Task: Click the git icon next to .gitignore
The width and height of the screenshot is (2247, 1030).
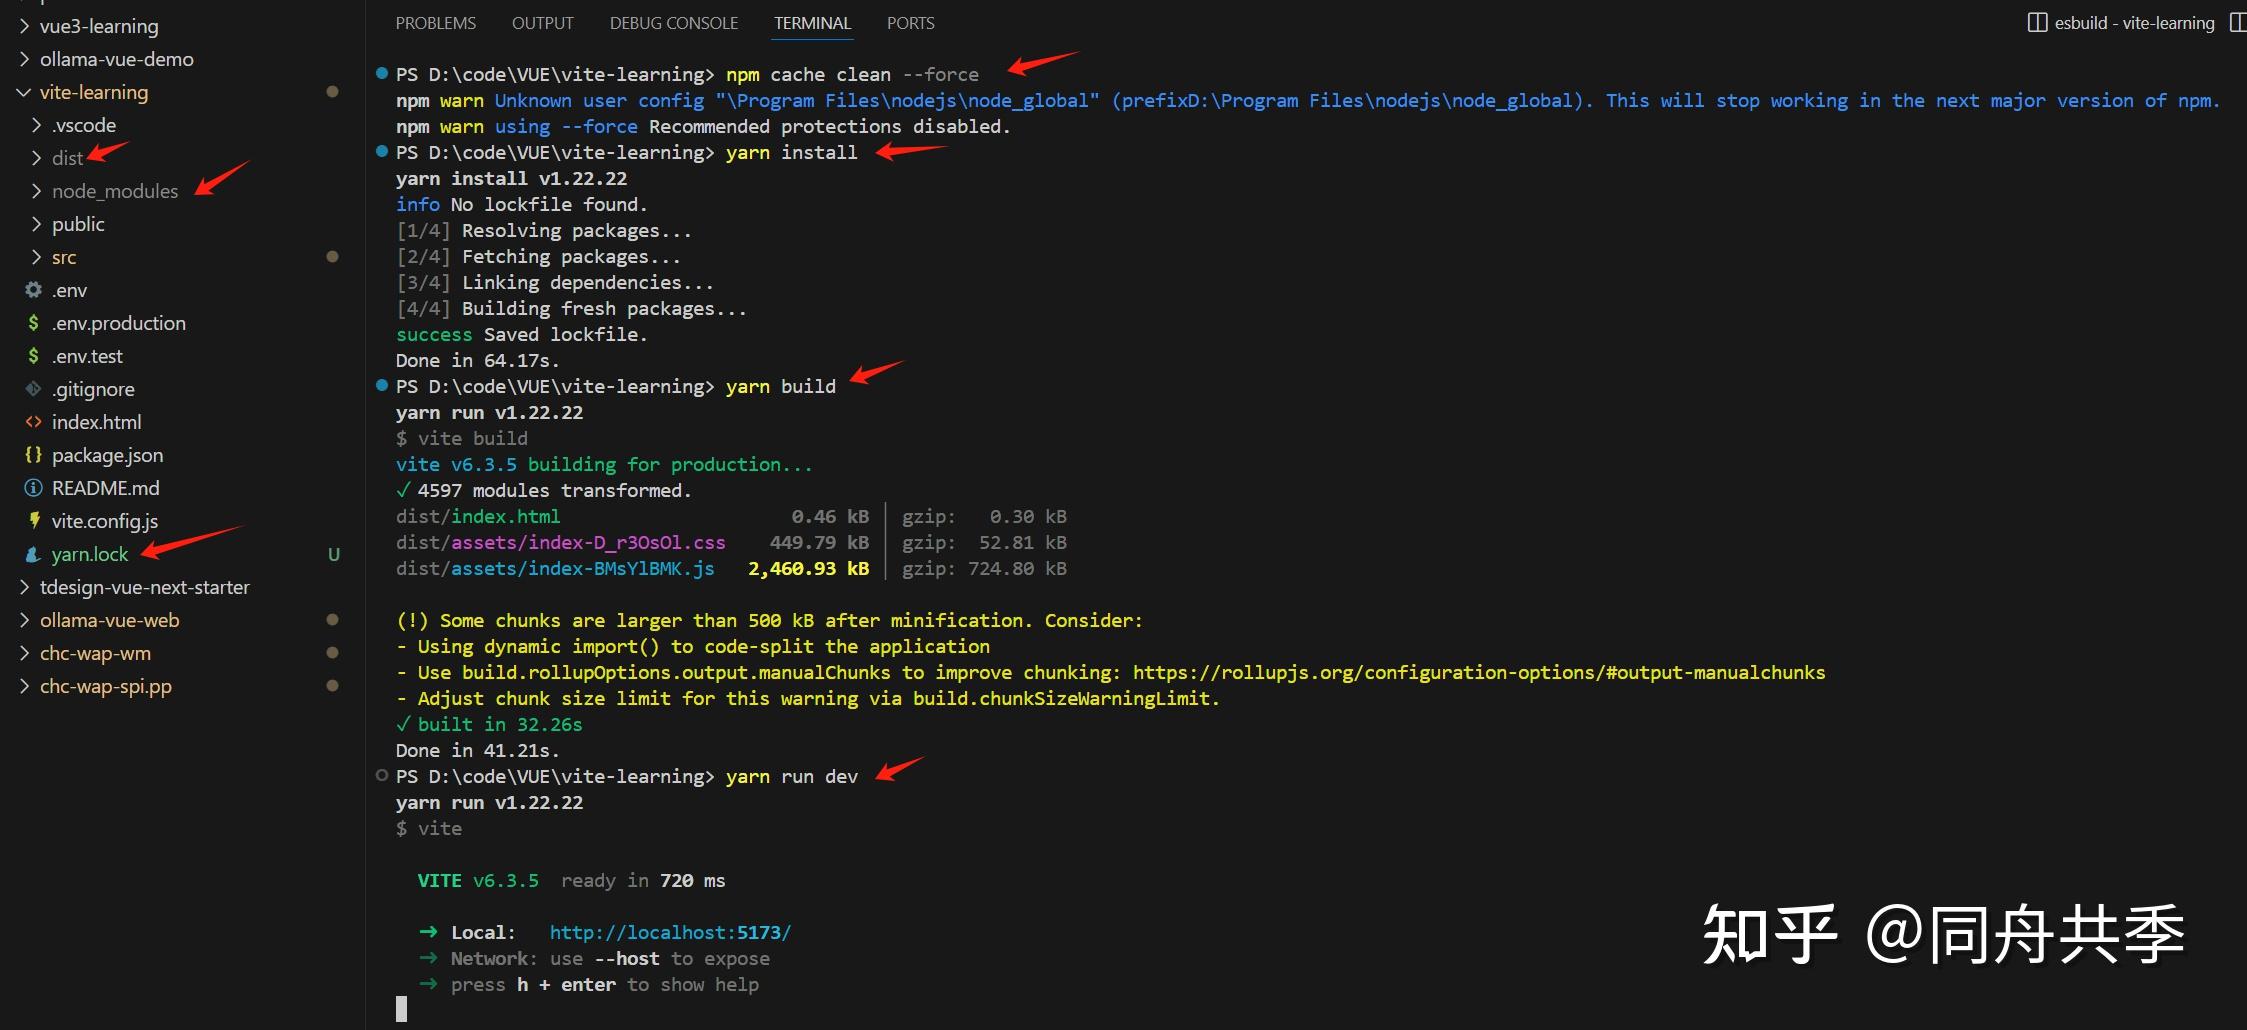Action: (x=34, y=389)
